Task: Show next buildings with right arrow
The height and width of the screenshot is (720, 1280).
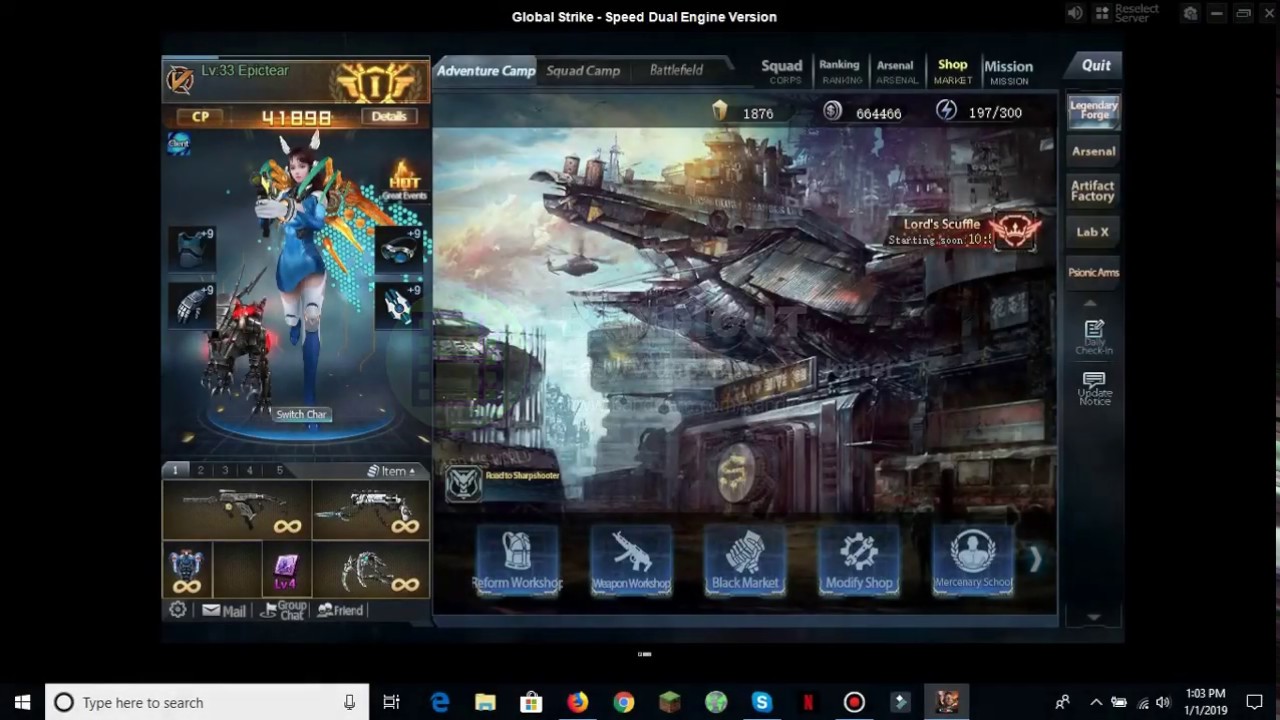Action: pos(1035,560)
